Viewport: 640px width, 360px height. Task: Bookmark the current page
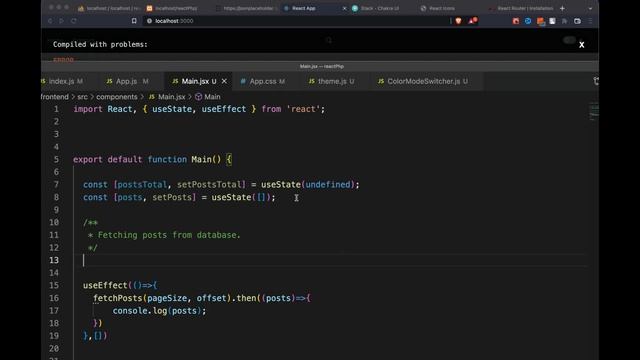coord(134,21)
